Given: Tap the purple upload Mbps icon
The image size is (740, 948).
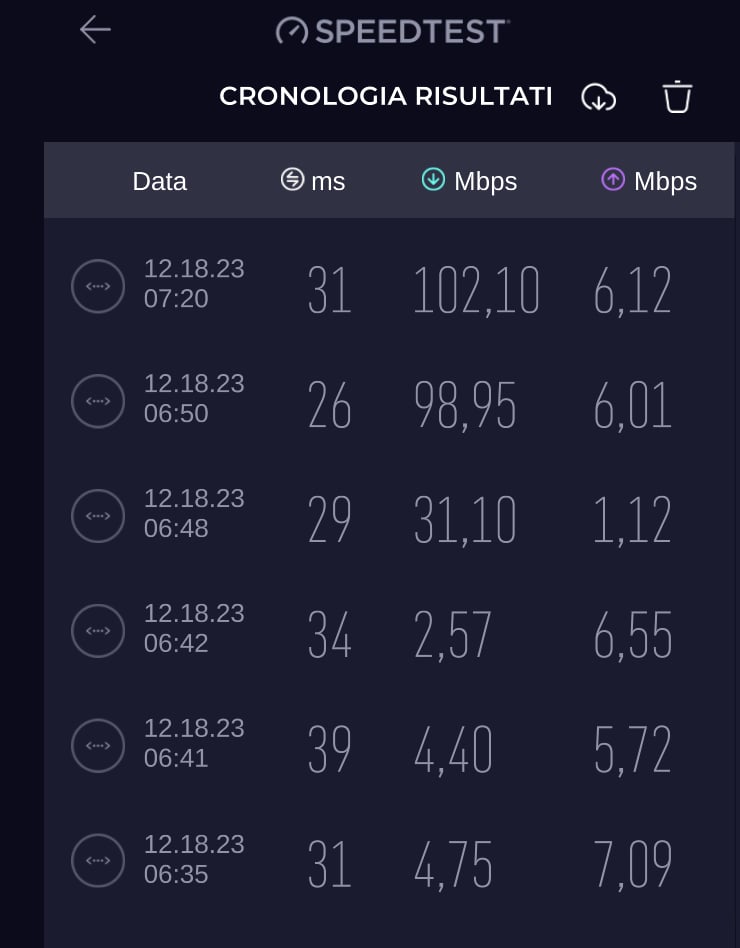Looking at the screenshot, I should coord(613,180).
